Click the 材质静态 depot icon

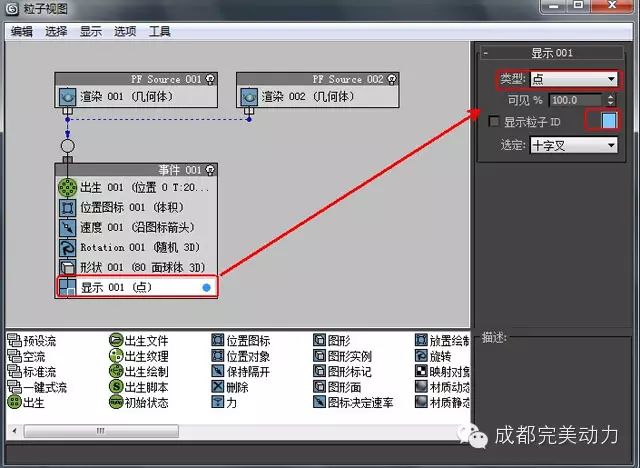[421, 402]
